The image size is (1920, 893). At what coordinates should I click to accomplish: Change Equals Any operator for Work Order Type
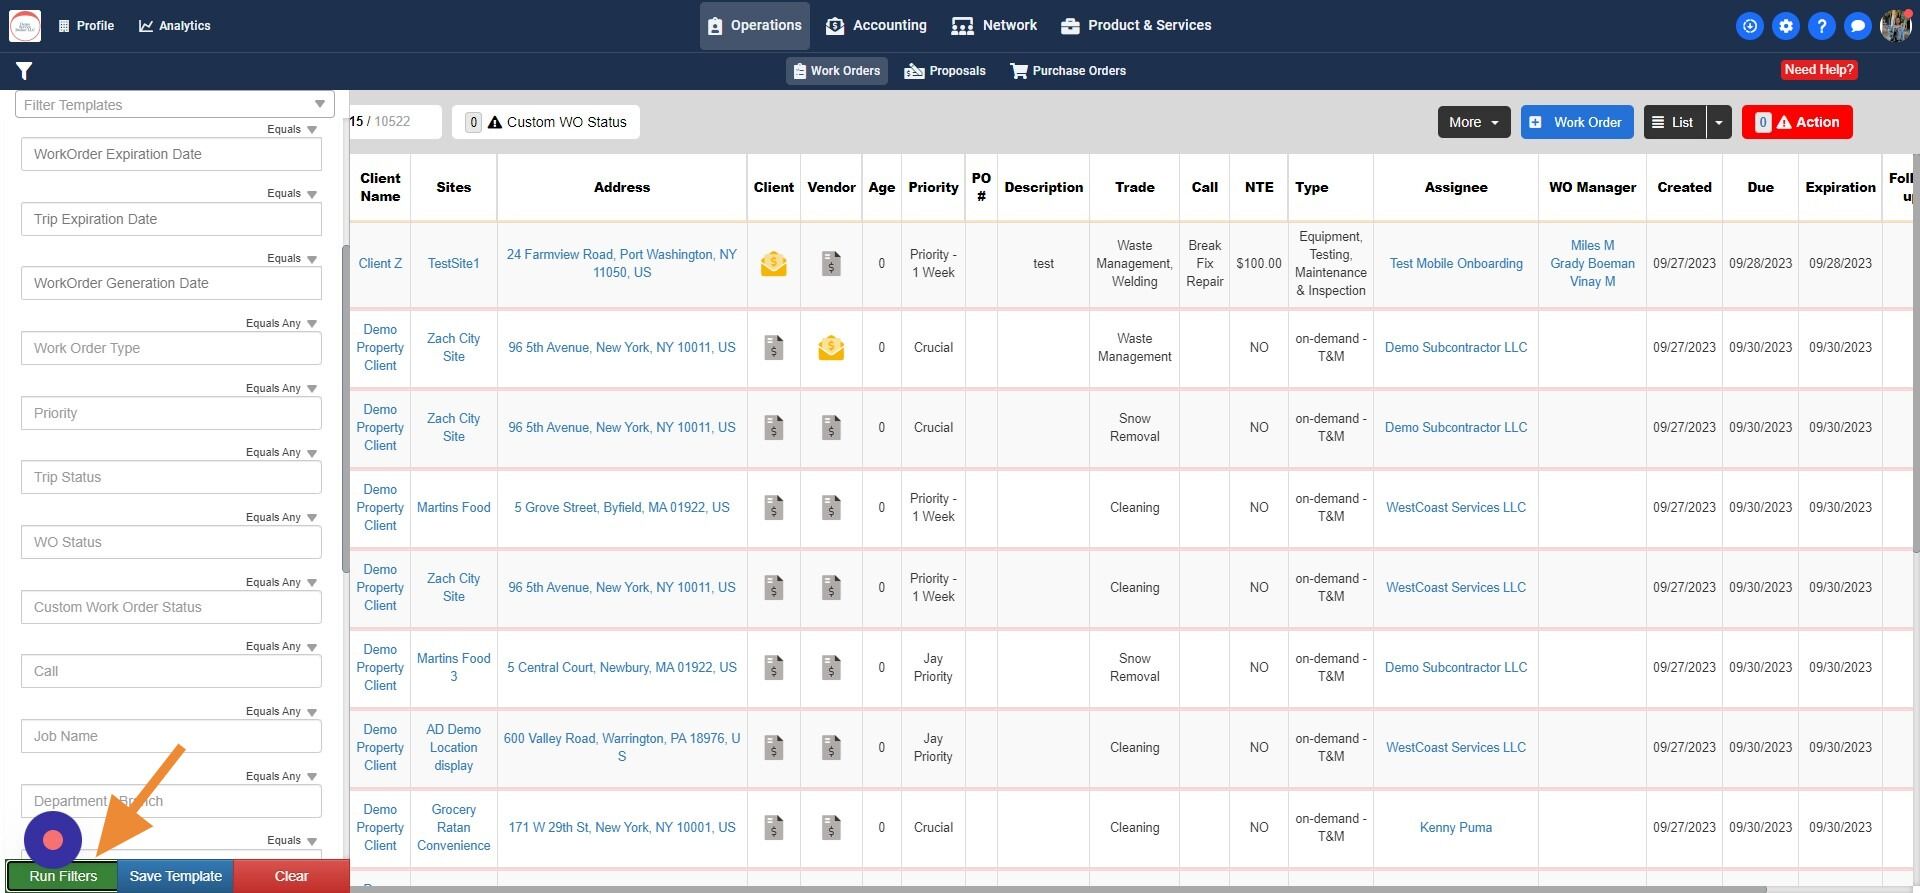click(x=282, y=324)
